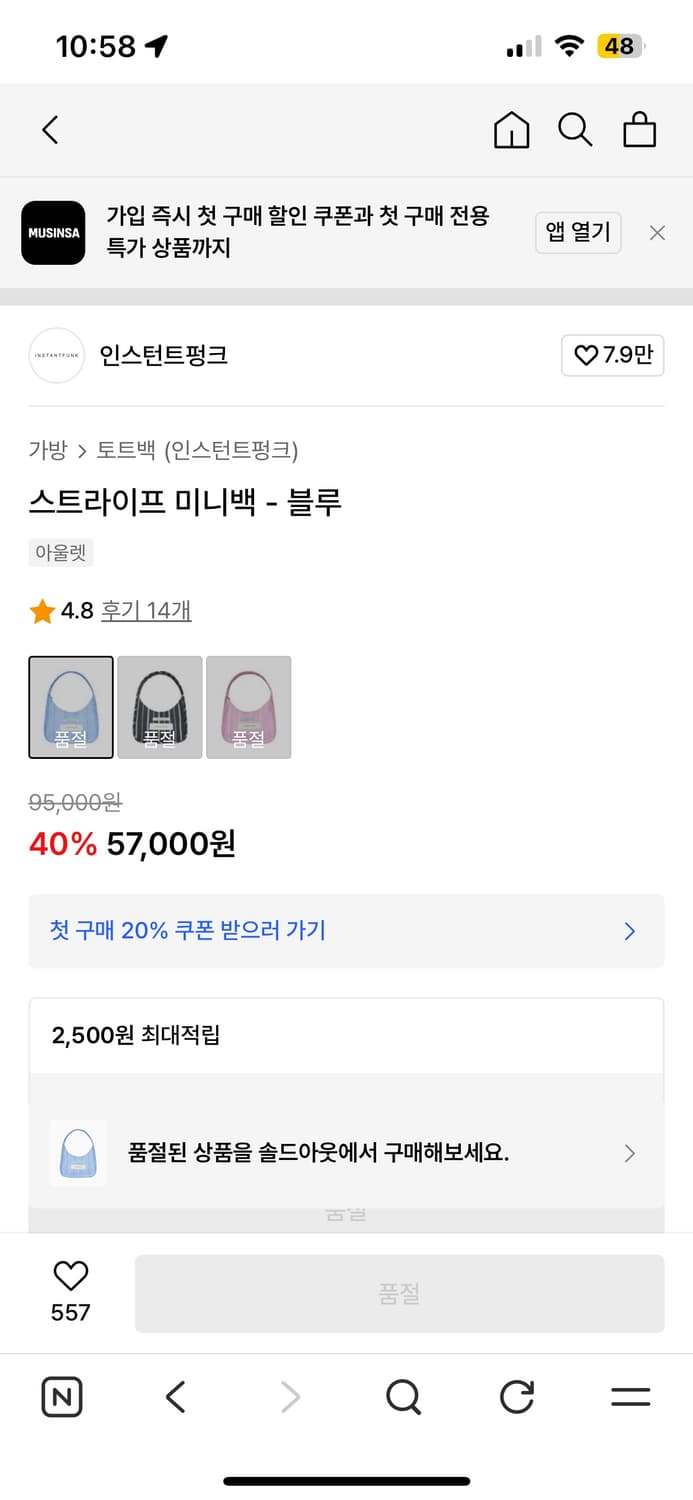Open the home screen via home icon
Screen dimensions: 693x1500
pyautogui.click(x=511, y=130)
